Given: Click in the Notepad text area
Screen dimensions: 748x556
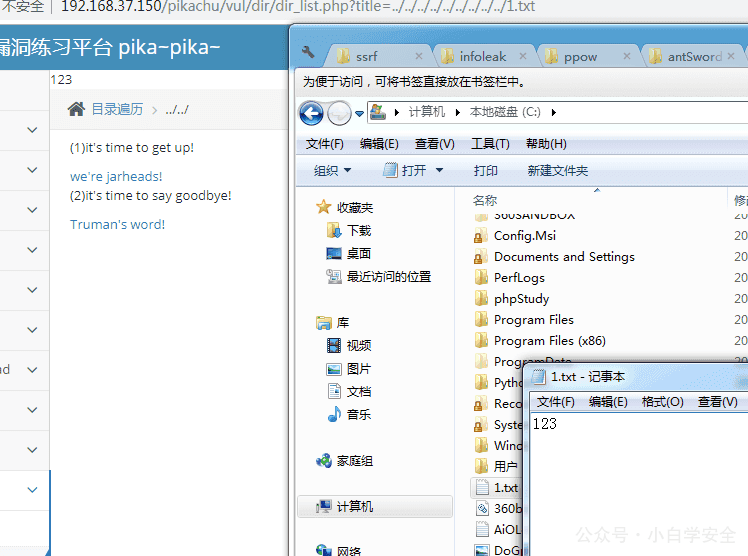Looking at the screenshot, I should 639,486.
